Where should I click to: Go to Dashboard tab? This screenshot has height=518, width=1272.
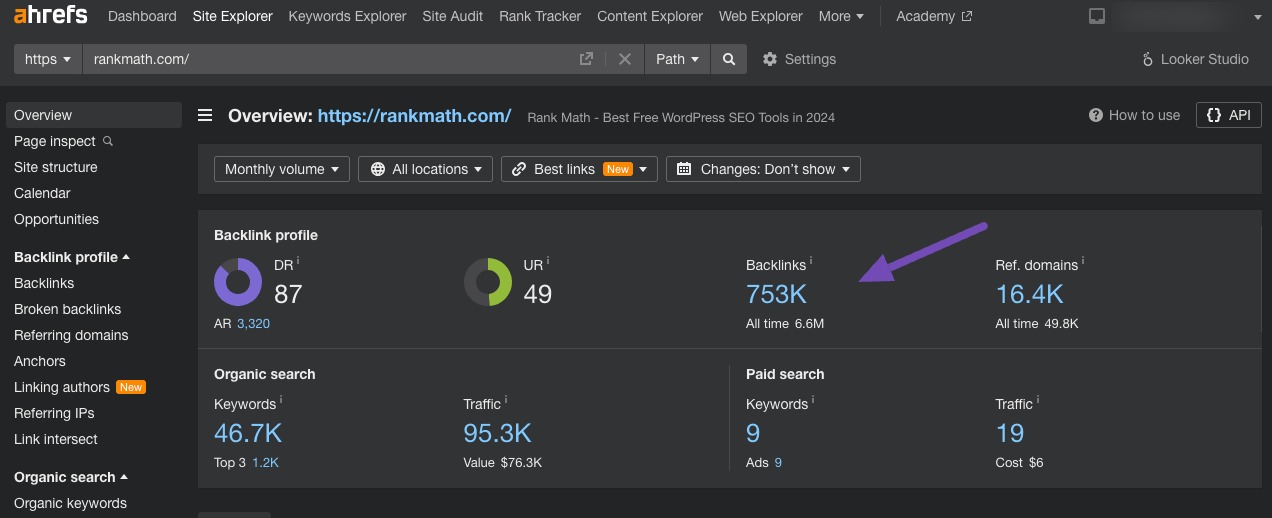point(142,16)
